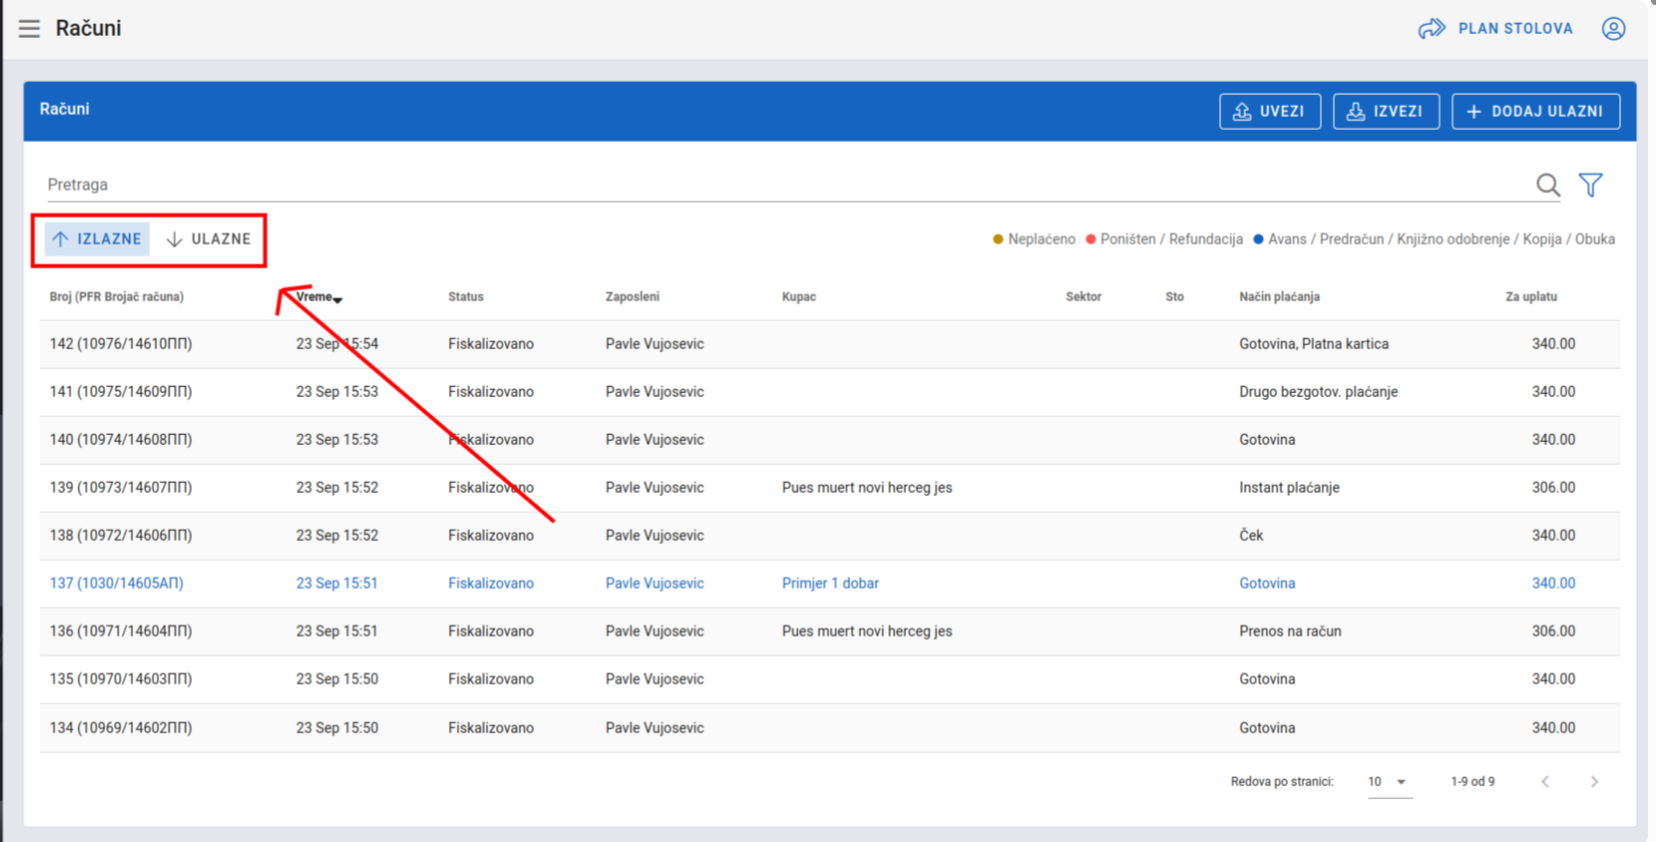Click the 306.00 amount in invoice 136 row
Screen dimensions: 1656x842
[x=1553, y=632]
